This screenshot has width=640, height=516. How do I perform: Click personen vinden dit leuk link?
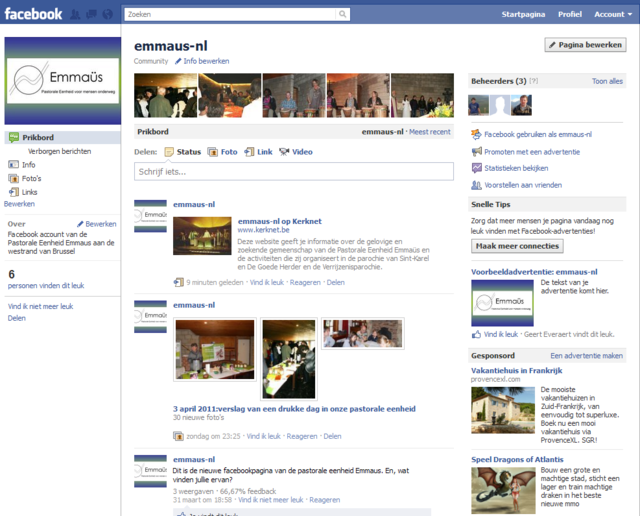tap(46, 285)
